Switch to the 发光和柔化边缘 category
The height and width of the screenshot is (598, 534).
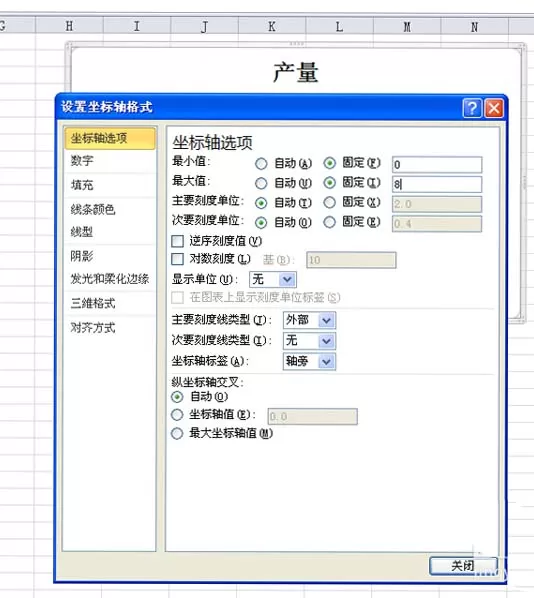coord(110,279)
